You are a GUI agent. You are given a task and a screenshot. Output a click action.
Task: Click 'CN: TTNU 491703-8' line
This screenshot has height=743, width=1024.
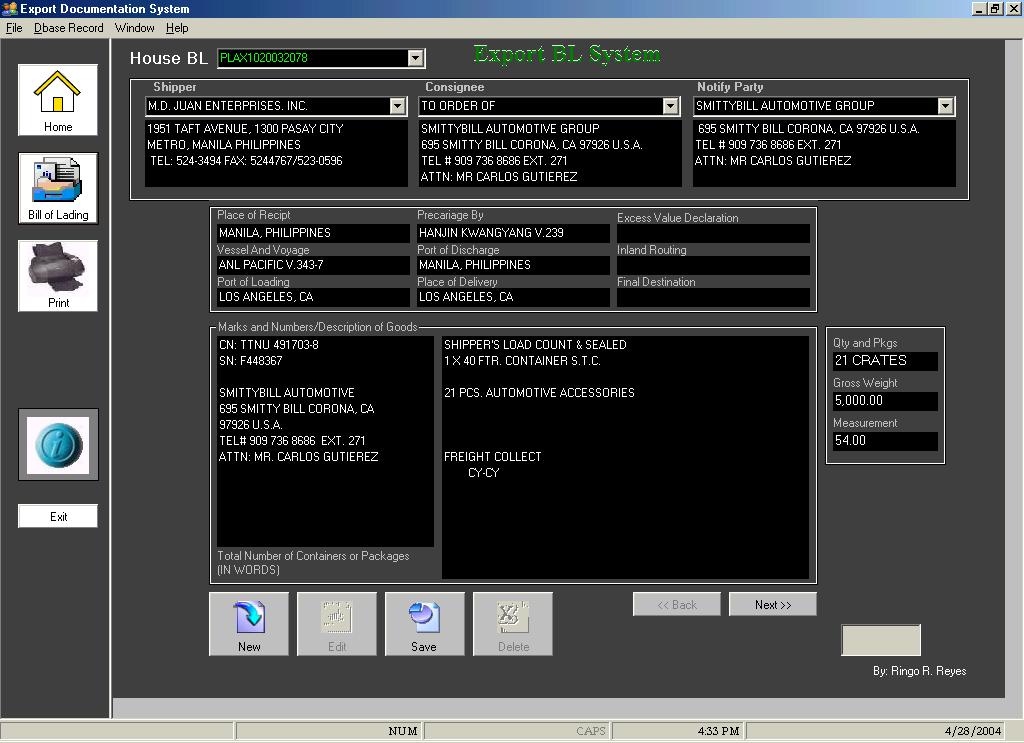tap(268, 345)
